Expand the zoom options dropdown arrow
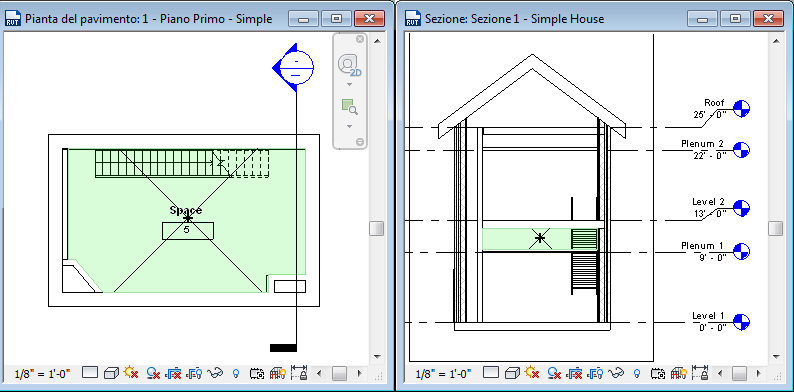The image size is (794, 392). [x=349, y=126]
